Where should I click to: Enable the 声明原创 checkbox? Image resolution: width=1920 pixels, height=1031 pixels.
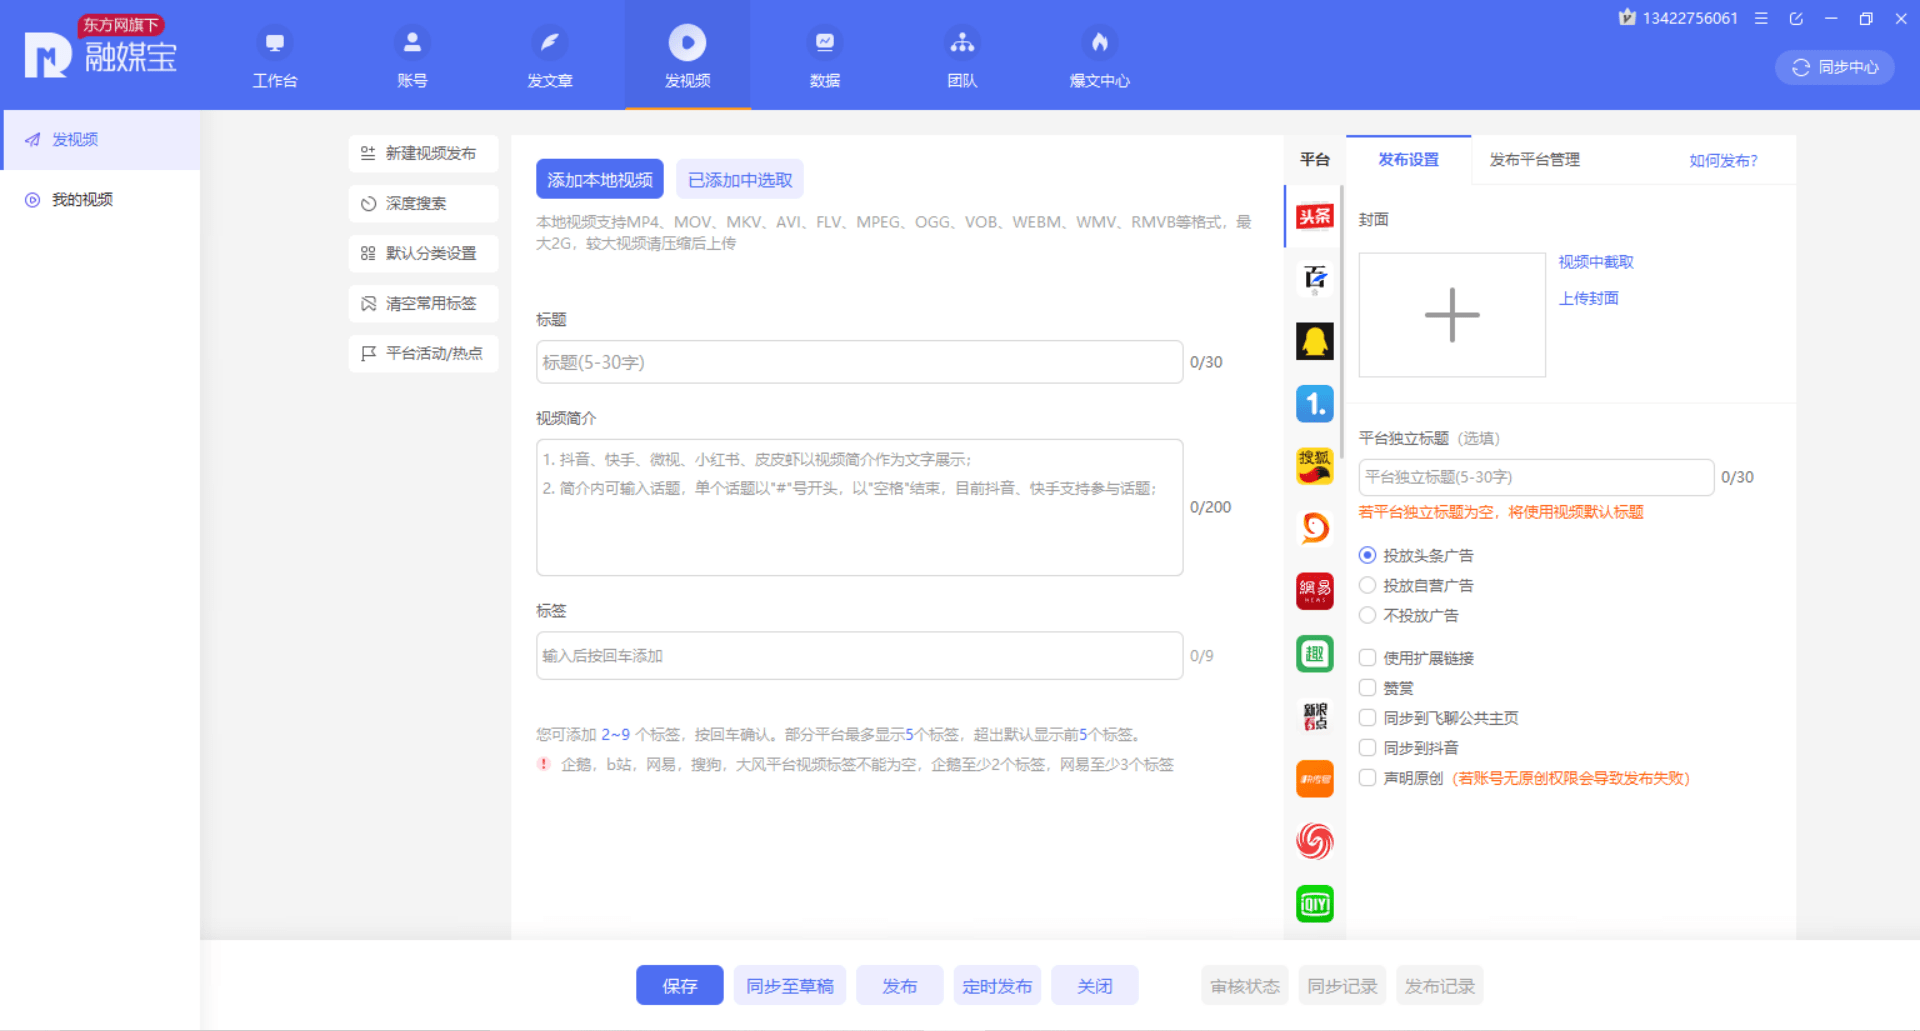point(1367,778)
